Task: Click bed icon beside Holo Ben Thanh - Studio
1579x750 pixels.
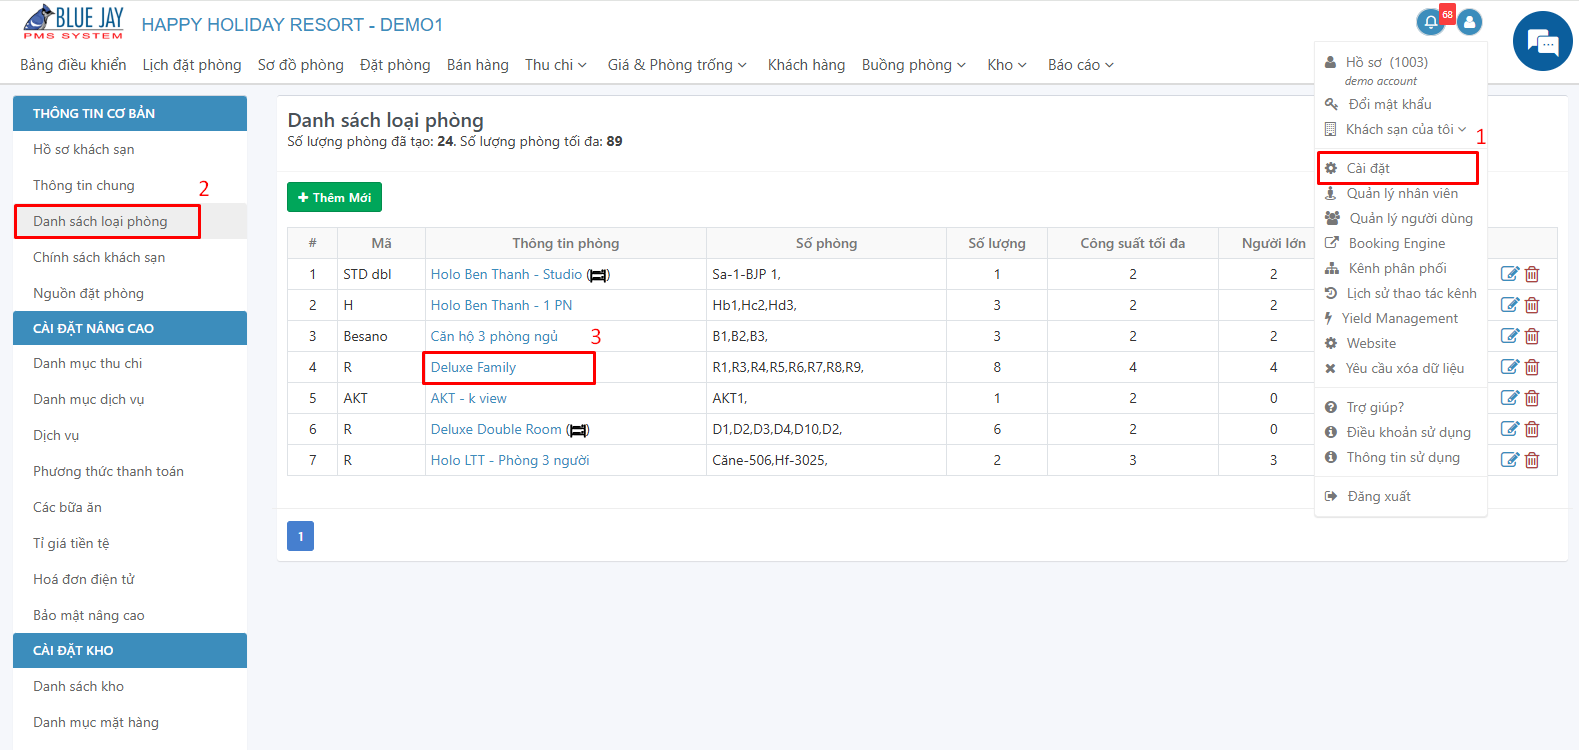Action: pos(598,275)
